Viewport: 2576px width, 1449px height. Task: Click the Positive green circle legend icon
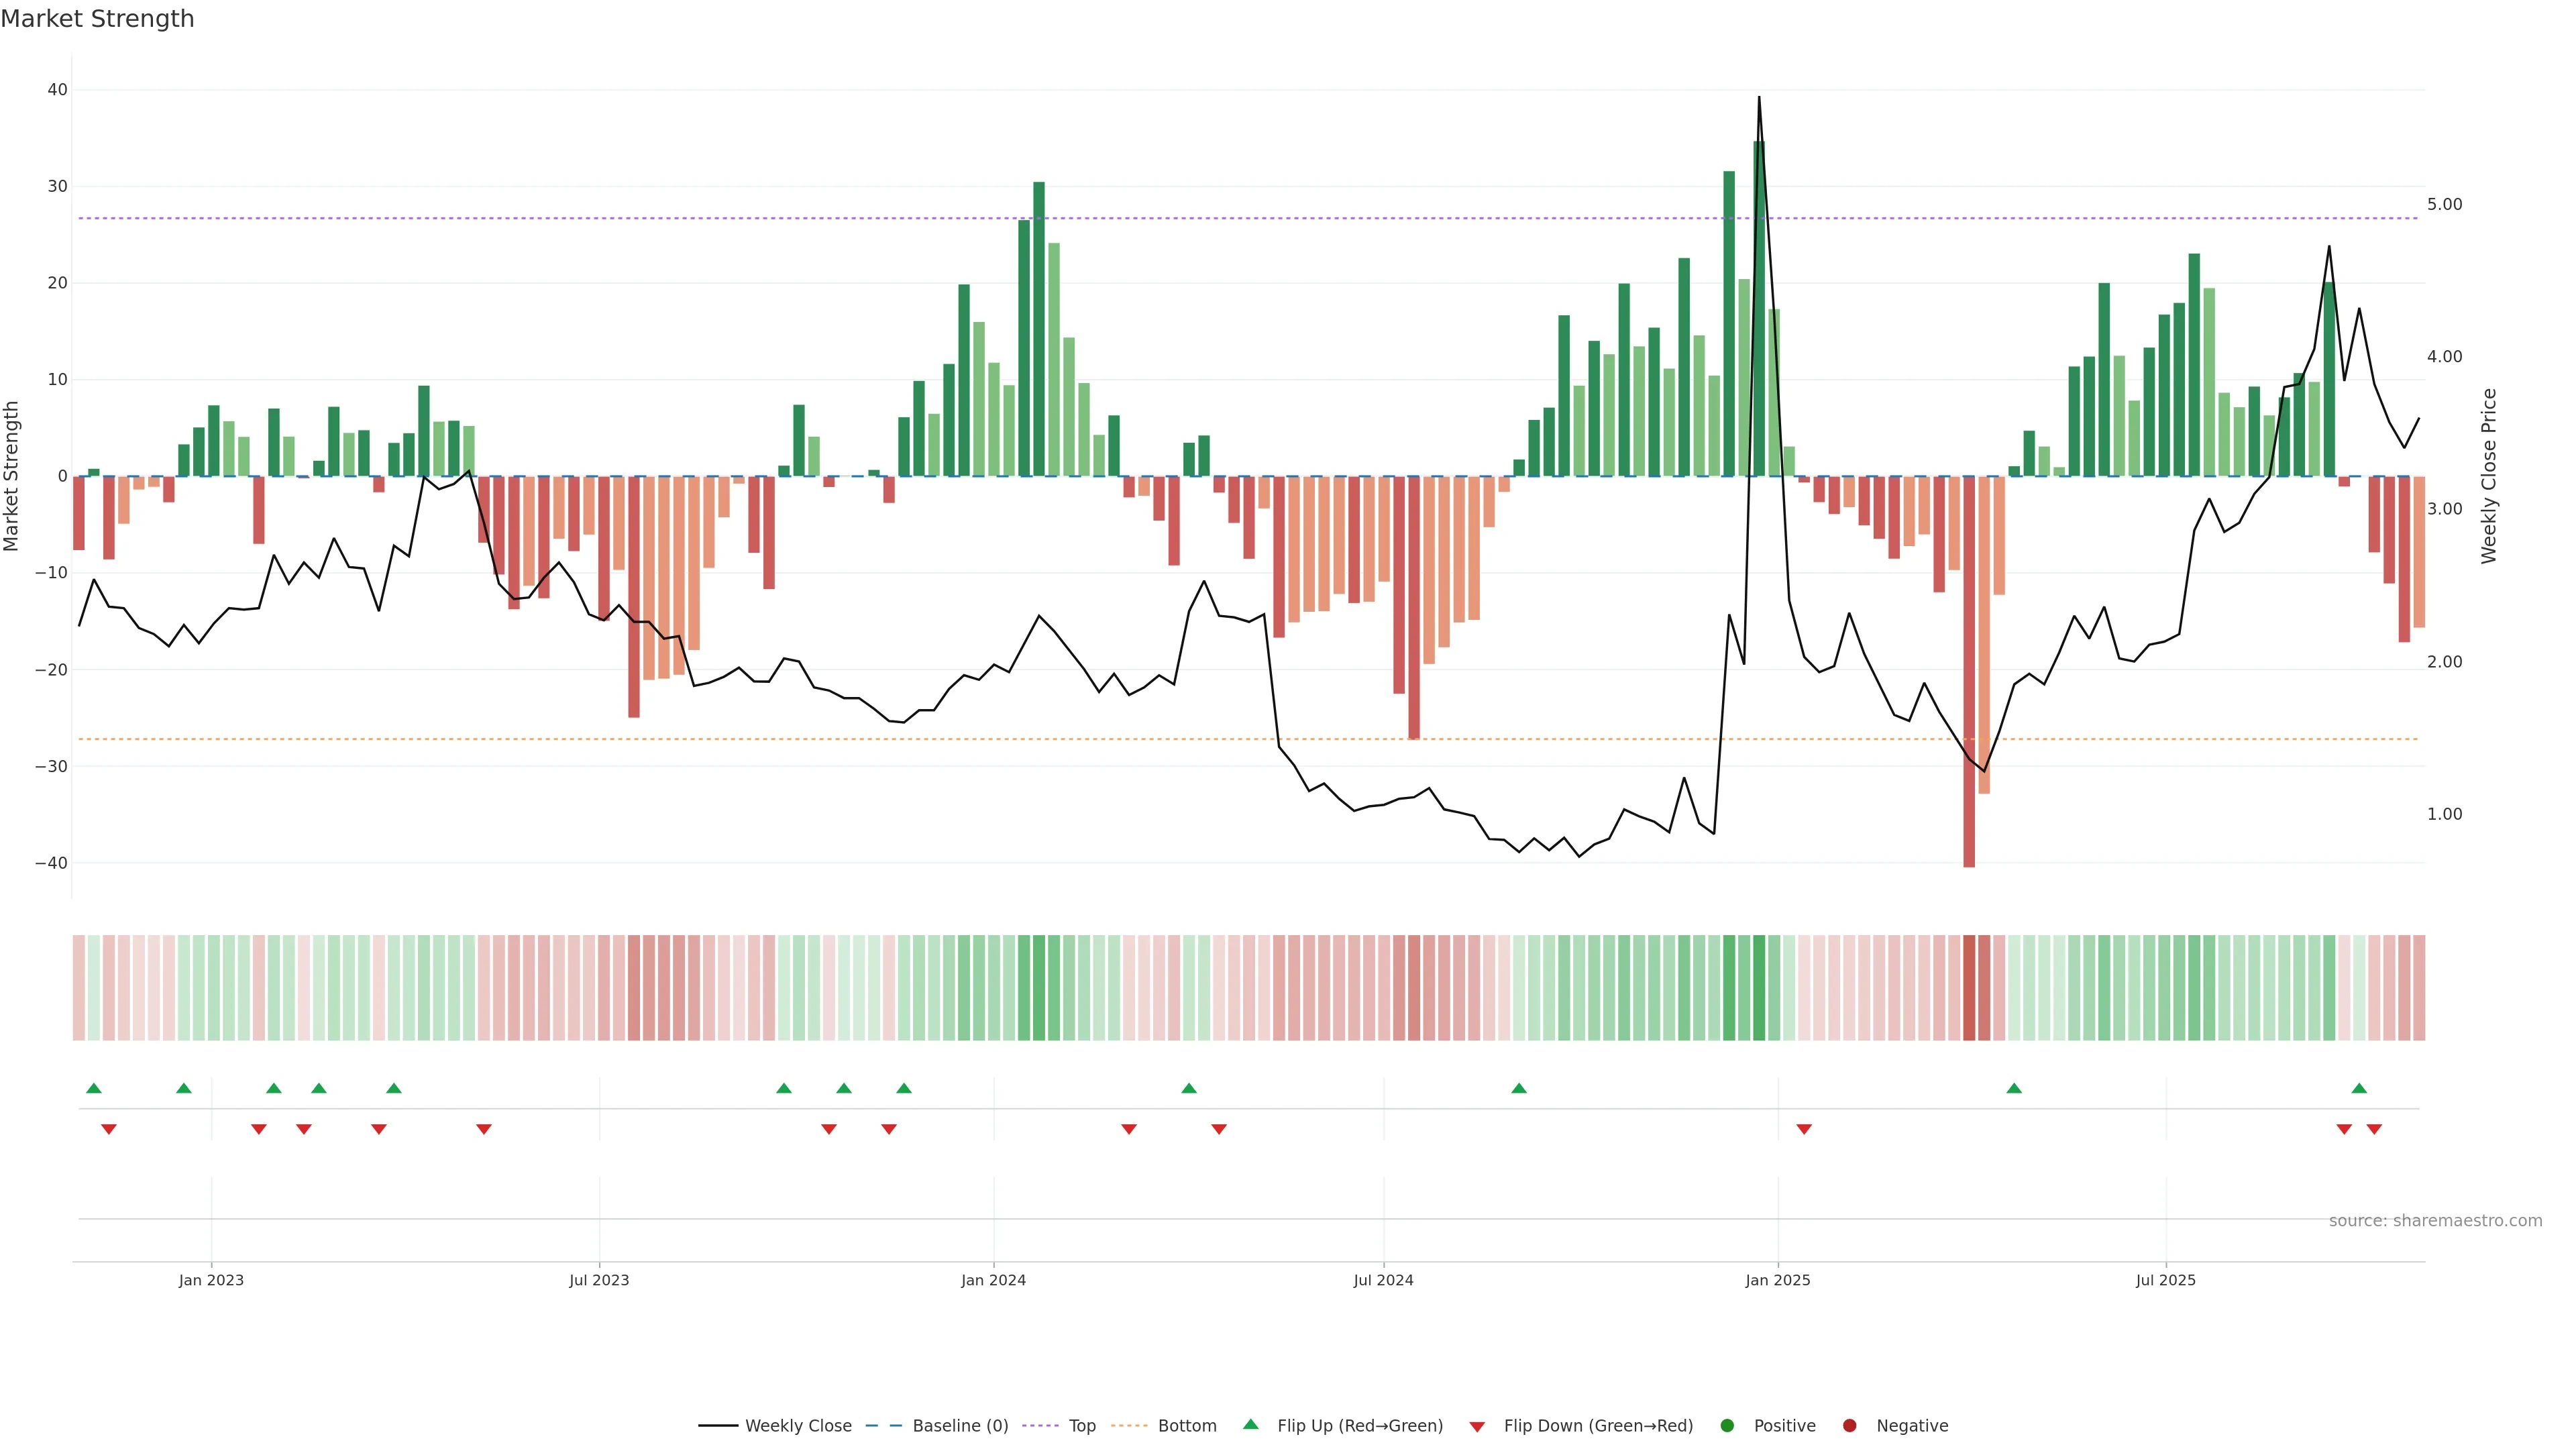point(1727,1426)
